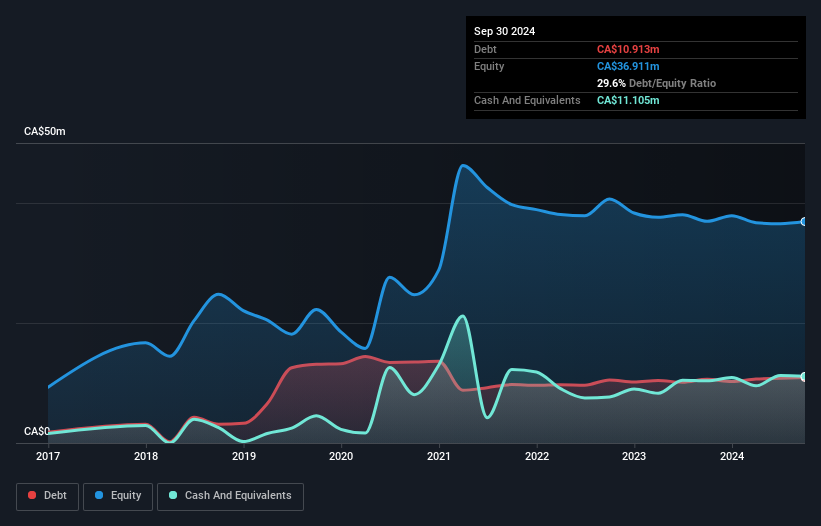This screenshot has height=526, width=821.
Task: Toggle the Debt series legend button
Action: 48,496
